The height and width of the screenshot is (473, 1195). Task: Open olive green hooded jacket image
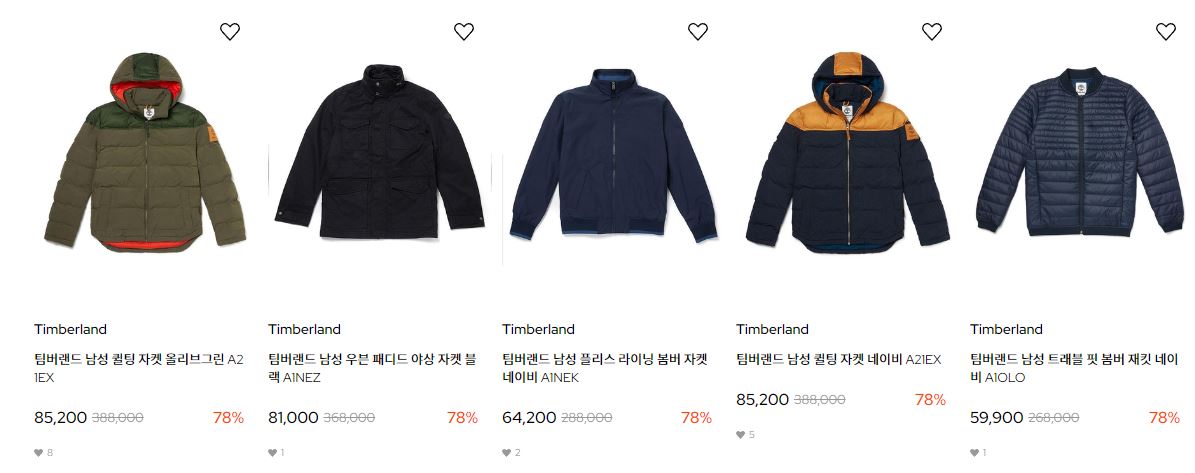(145, 152)
